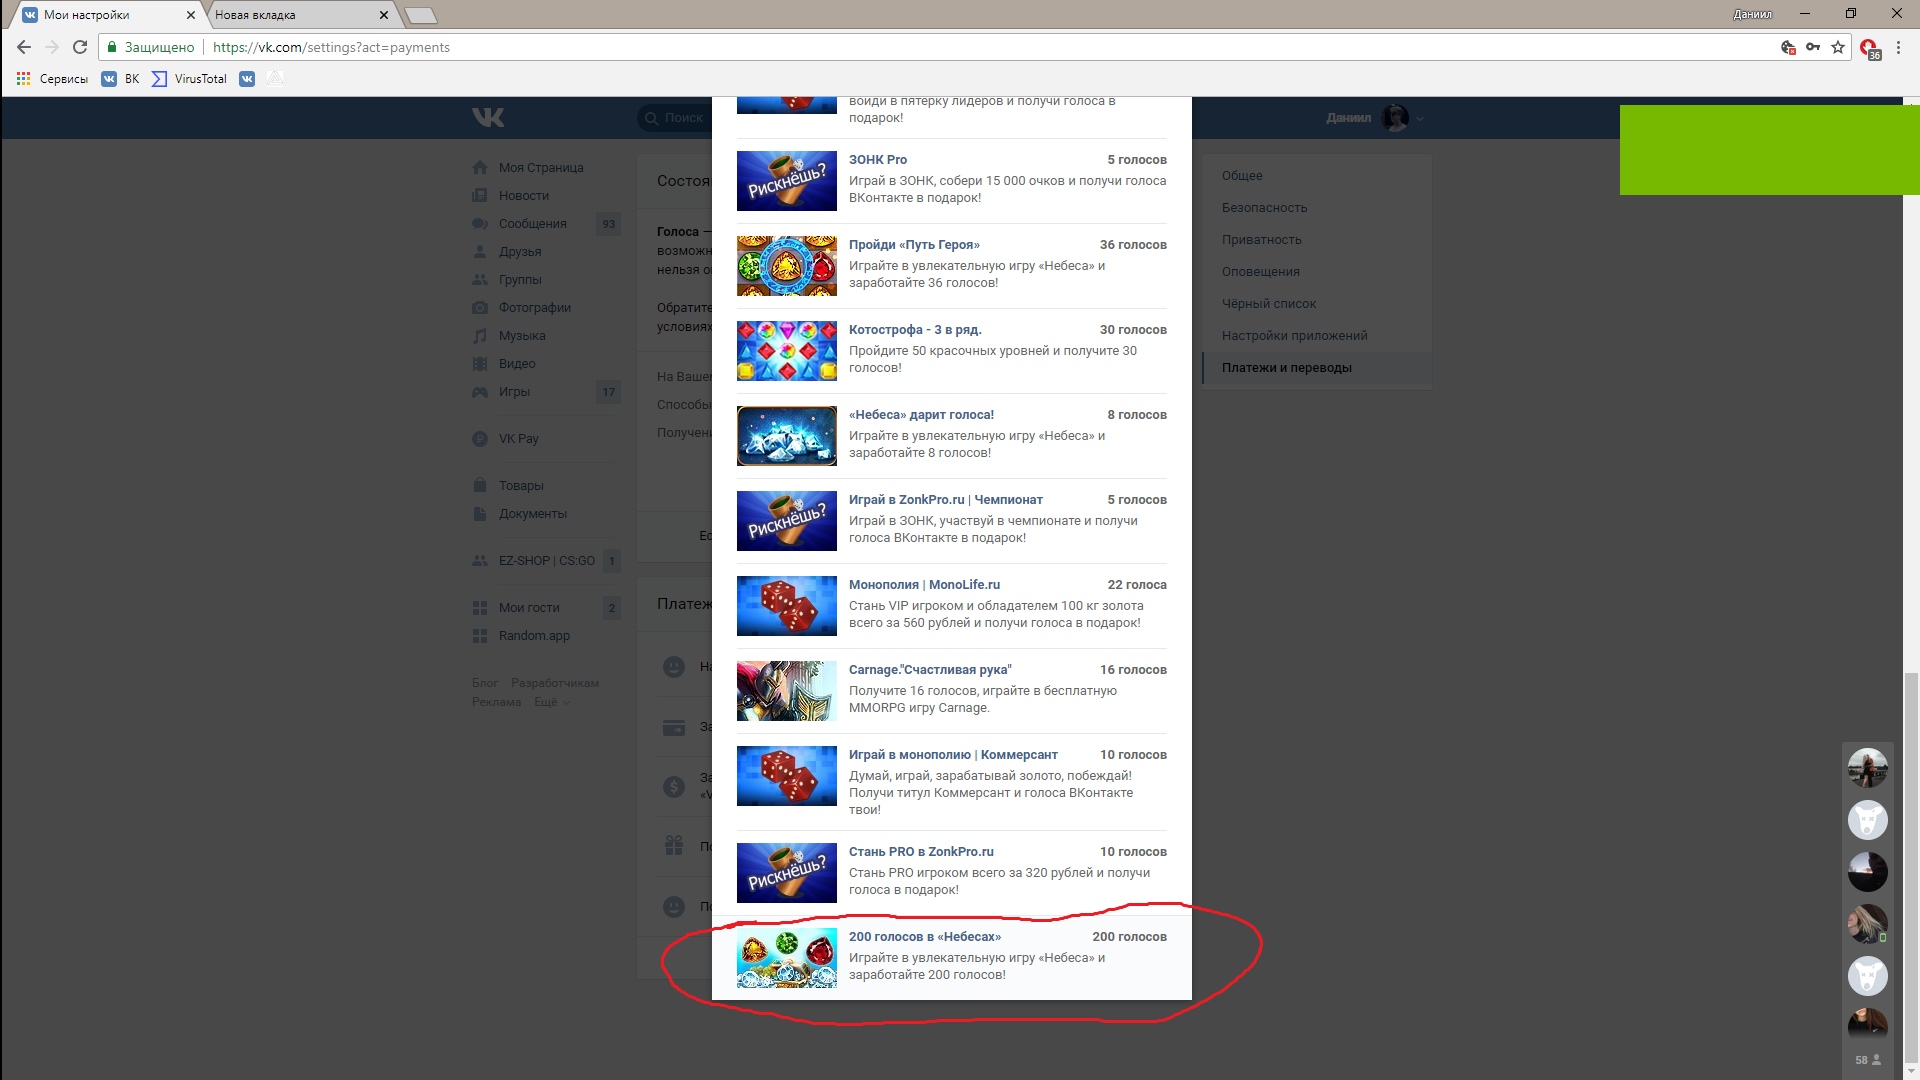Bookmark this page with star icon
The height and width of the screenshot is (1080, 1920).
pyautogui.click(x=1838, y=47)
